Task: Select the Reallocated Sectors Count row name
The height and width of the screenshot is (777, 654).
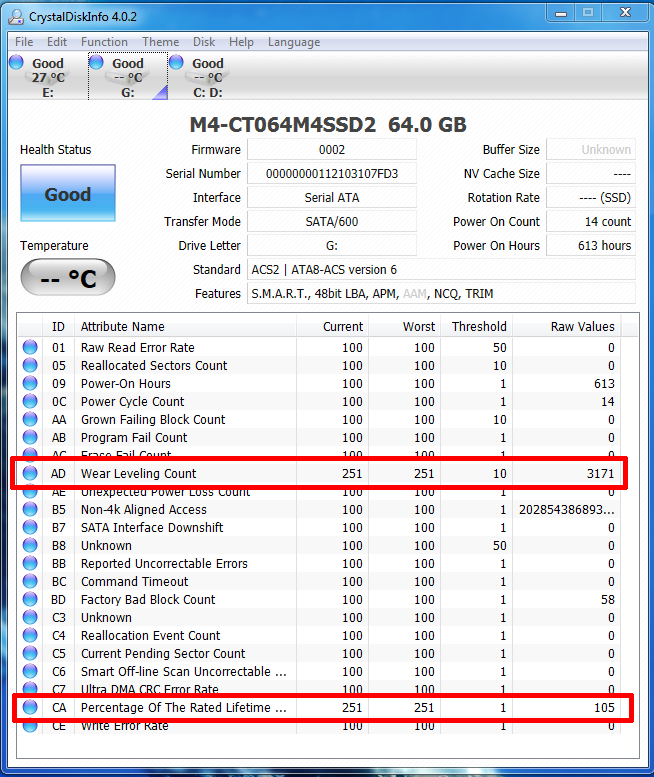Action: click(x=154, y=366)
